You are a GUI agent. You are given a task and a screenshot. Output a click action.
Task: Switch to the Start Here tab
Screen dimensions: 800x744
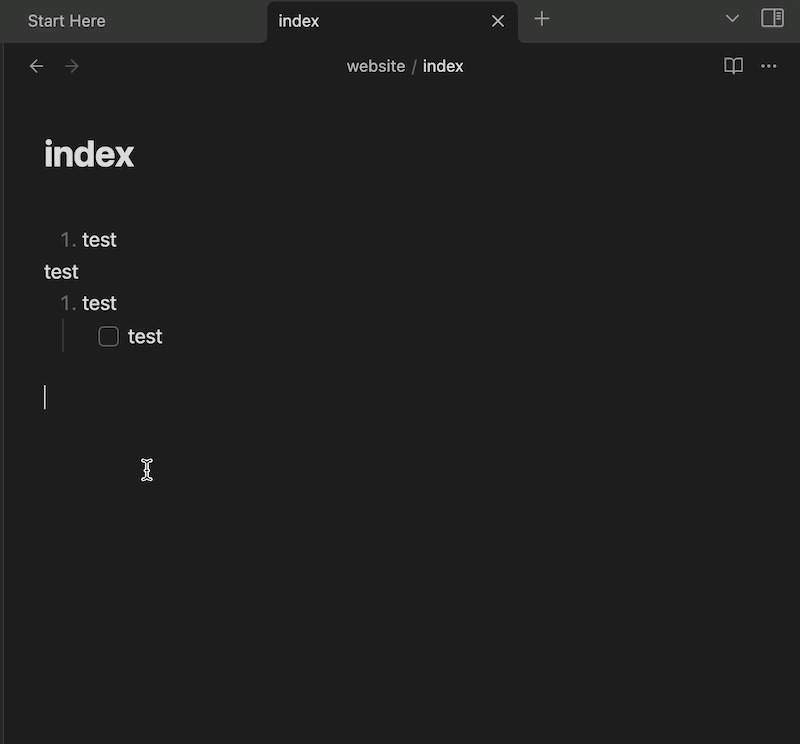coord(67,21)
